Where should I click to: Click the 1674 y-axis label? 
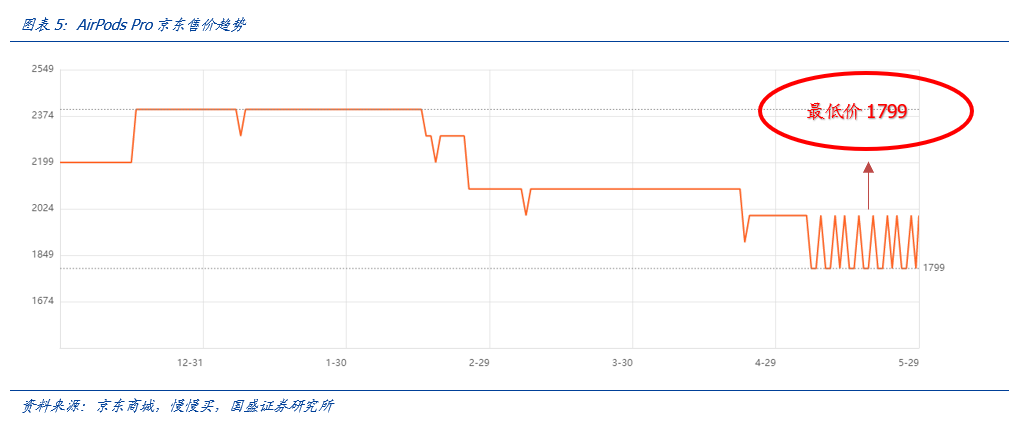tap(43, 301)
